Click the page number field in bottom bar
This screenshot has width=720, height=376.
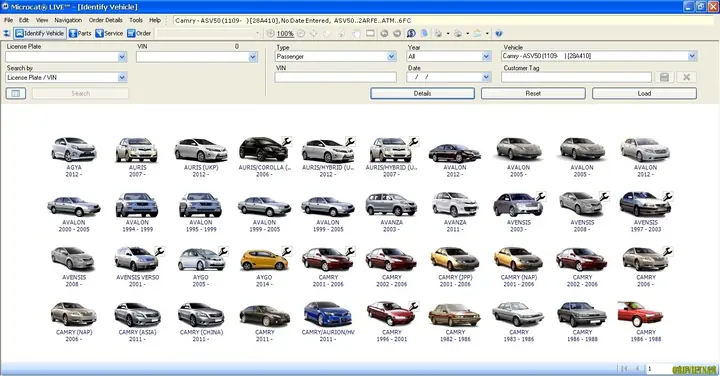659,368
